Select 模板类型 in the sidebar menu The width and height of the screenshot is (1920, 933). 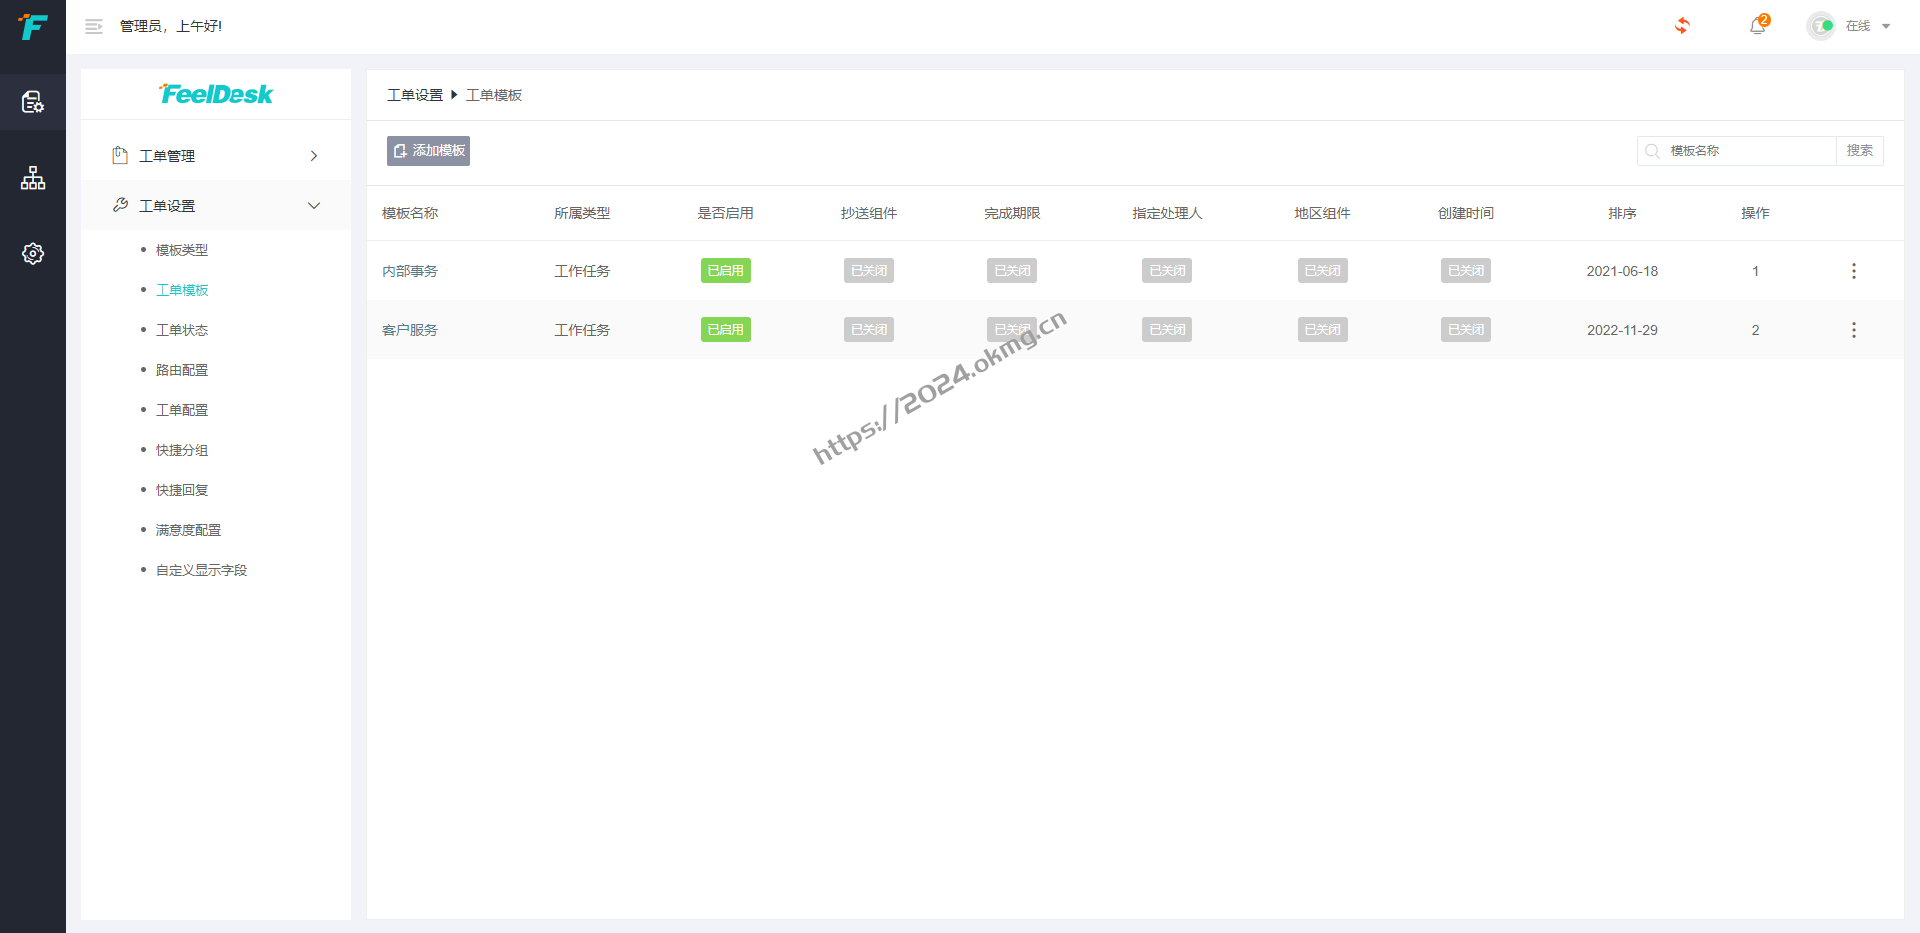point(182,250)
